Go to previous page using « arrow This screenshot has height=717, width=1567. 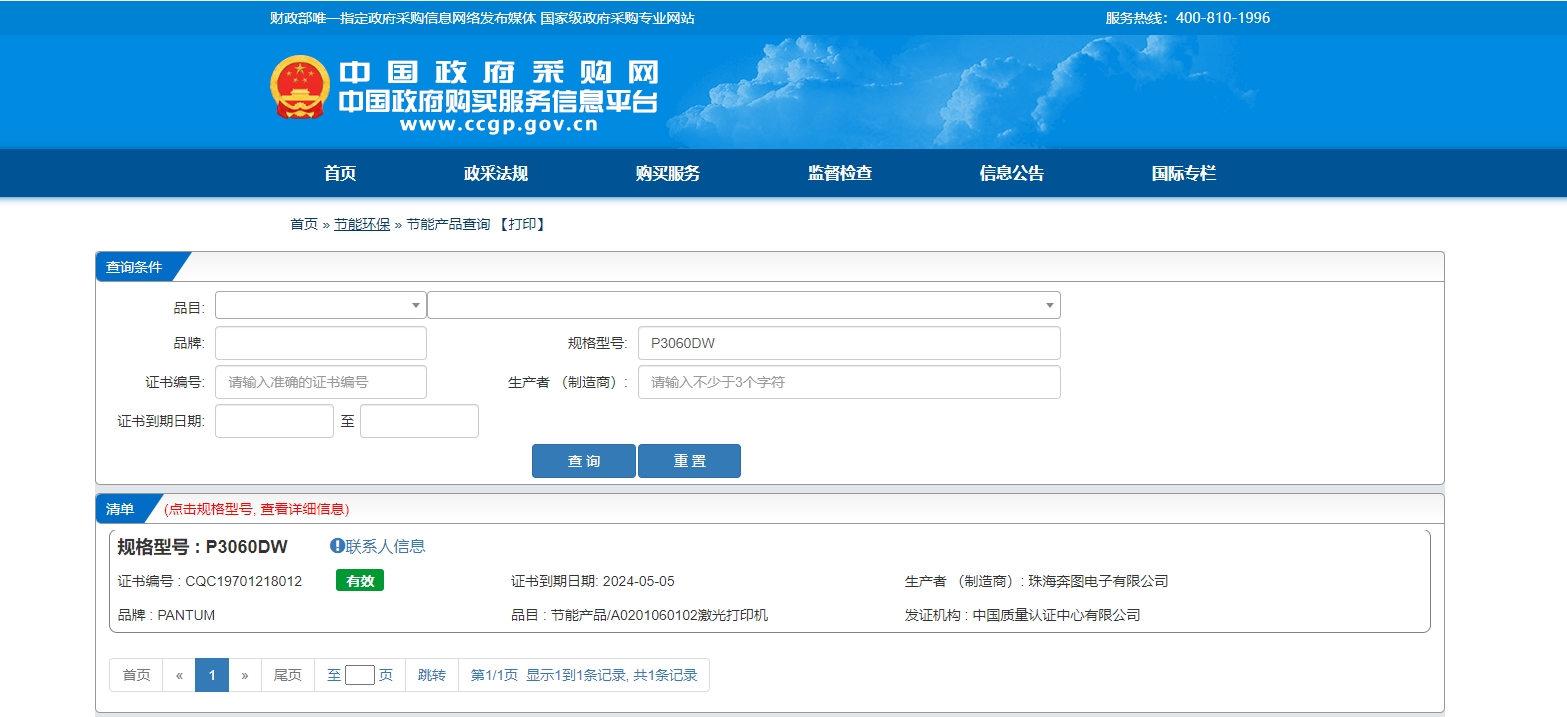(179, 675)
